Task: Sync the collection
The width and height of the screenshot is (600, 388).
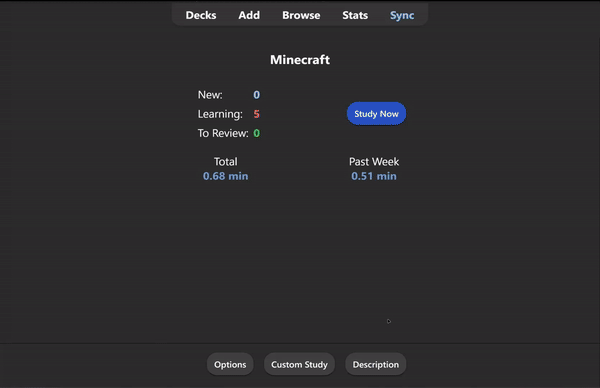Action: click(402, 15)
